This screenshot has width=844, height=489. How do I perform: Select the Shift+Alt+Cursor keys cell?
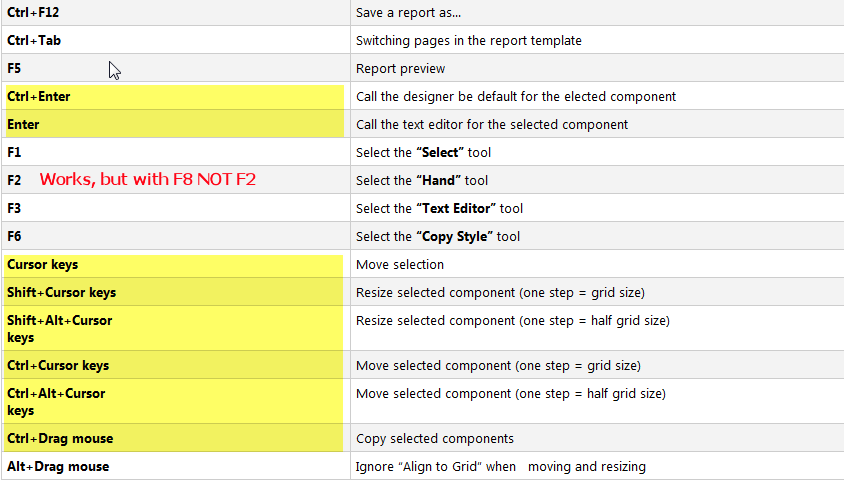[174, 328]
